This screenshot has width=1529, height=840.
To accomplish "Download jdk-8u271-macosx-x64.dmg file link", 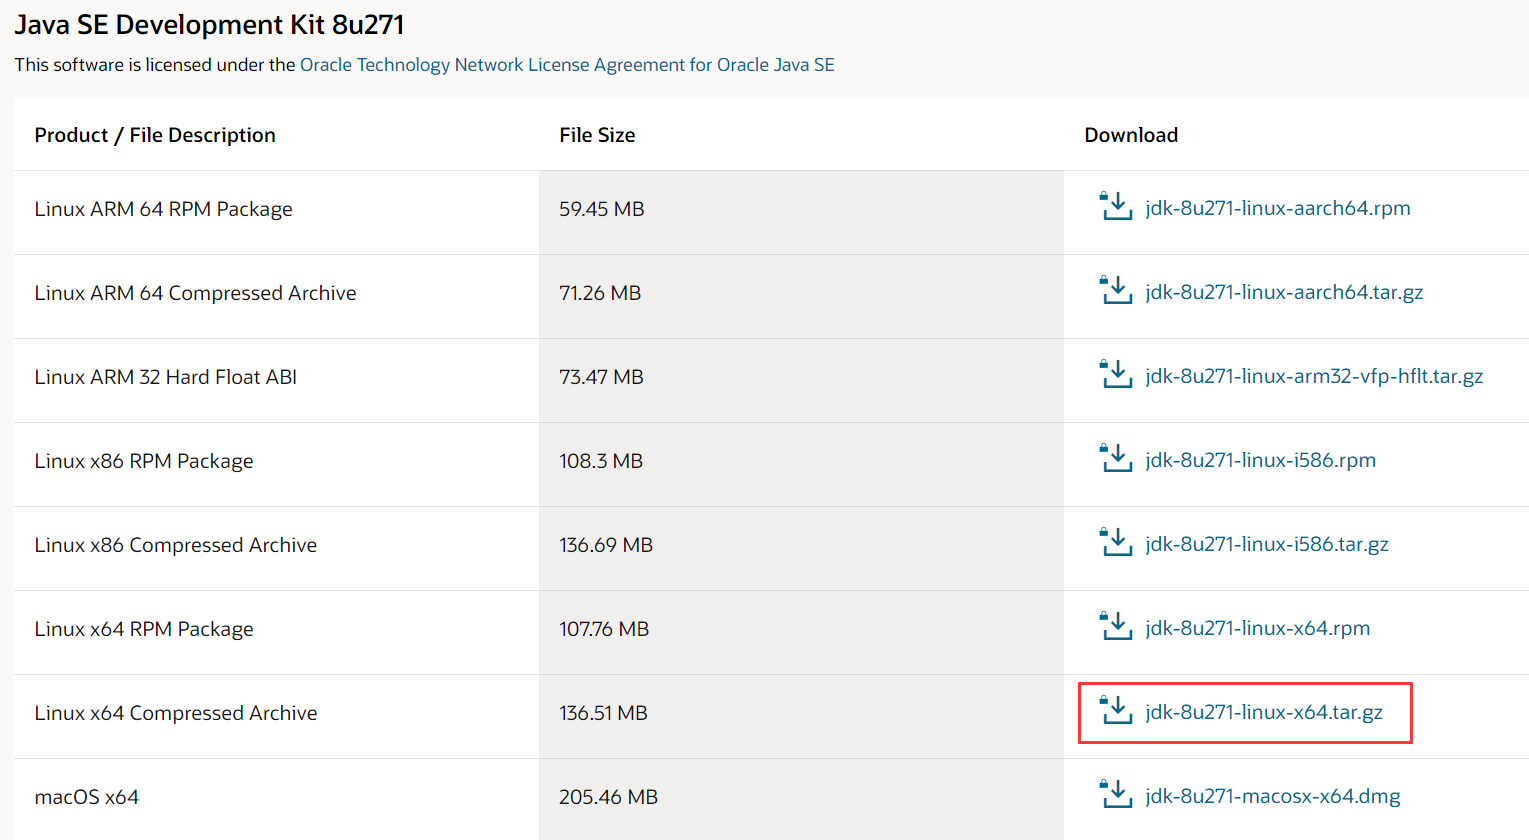I will click(1272, 796).
